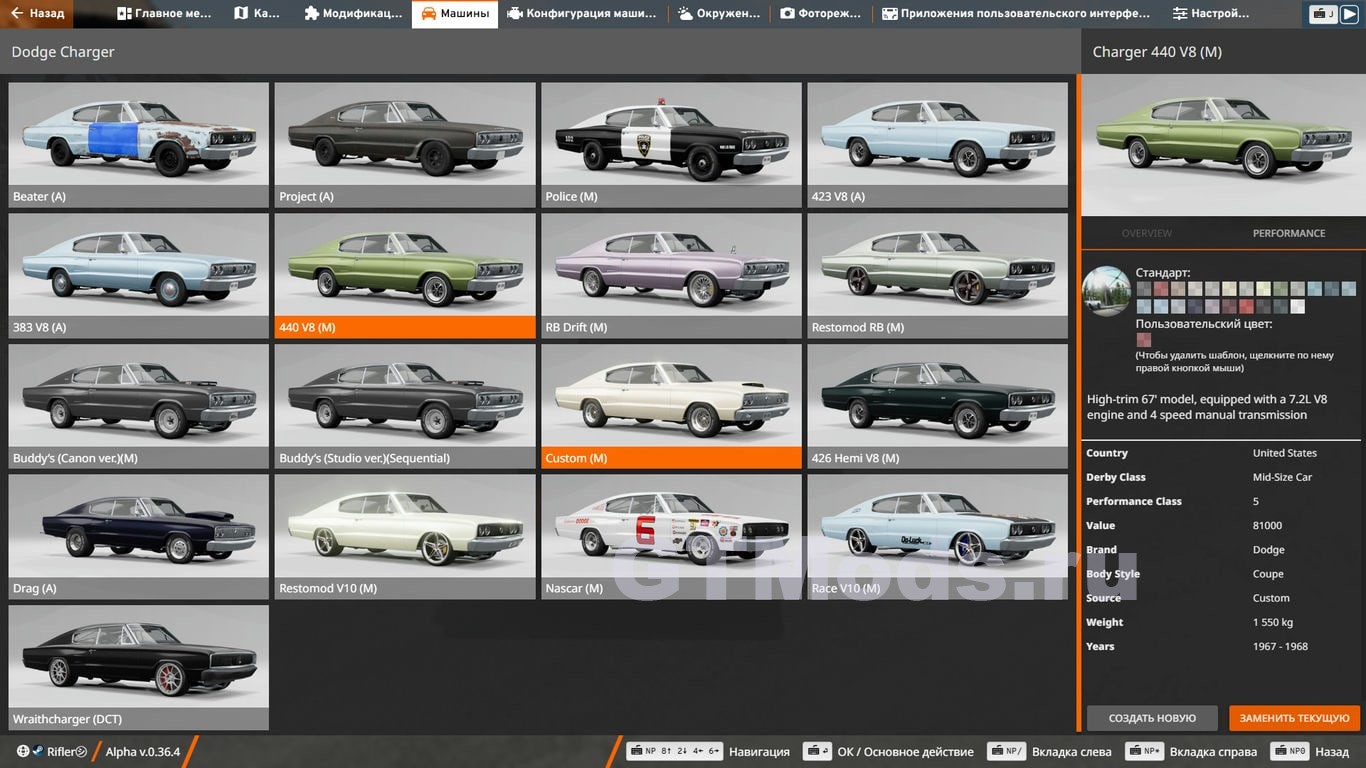
Task: Open Приложения пользовательского интерфейса tab
Action: pyautogui.click(x=1015, y=14)
